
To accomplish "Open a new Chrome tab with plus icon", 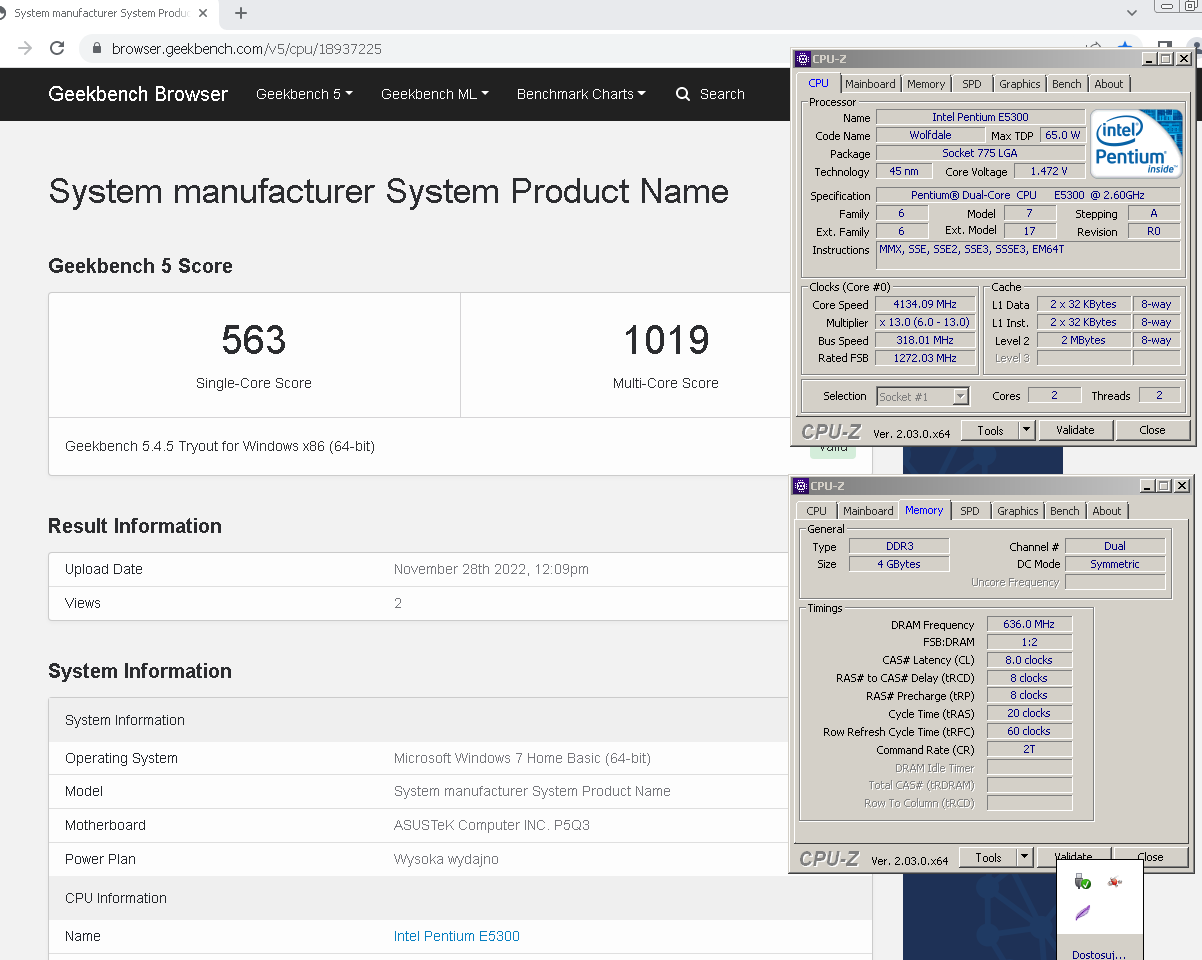I will [240, 13].
